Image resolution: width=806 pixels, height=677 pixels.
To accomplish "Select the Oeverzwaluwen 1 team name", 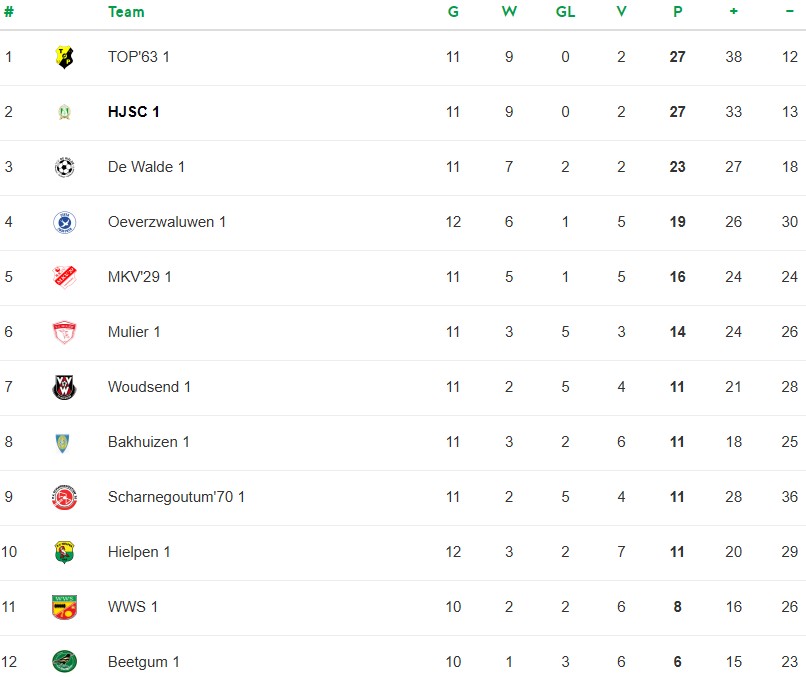I will pyautogui.click(x=167, y=222).
